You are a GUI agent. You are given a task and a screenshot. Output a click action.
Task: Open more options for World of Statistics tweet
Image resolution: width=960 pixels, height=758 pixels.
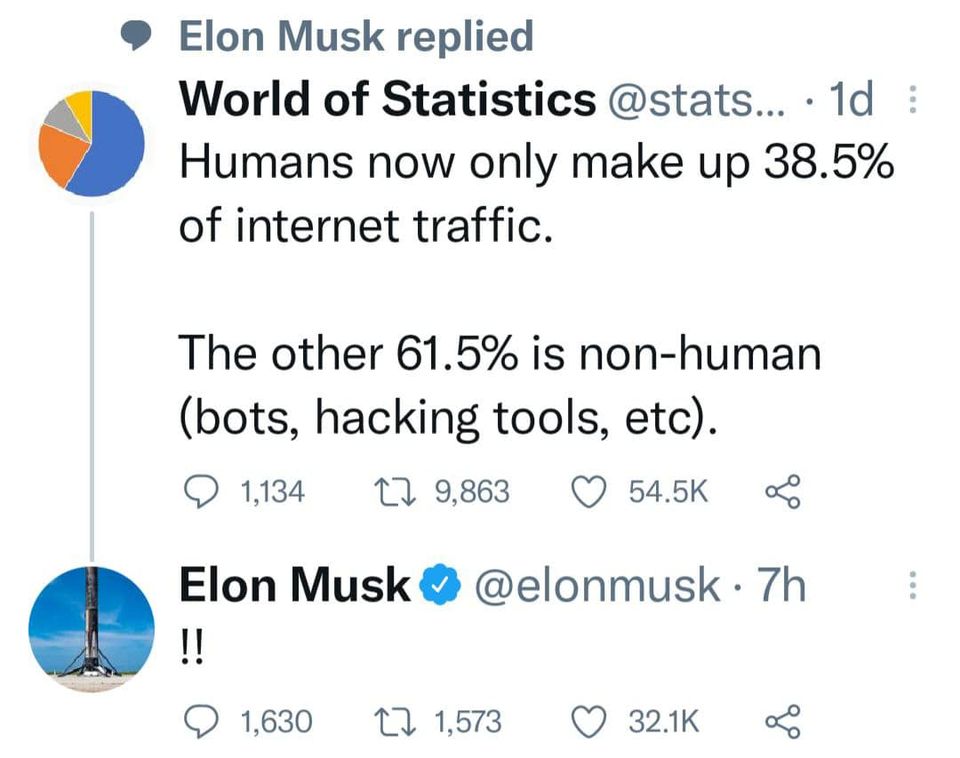coord(911,101)
